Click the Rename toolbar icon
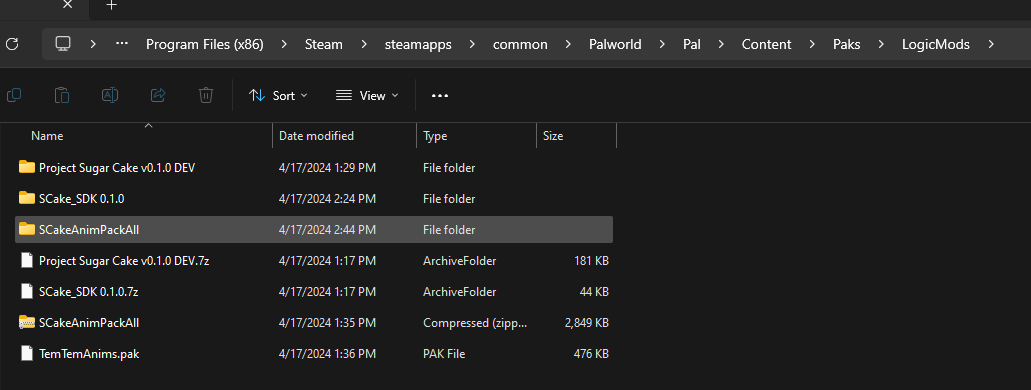 pyautogui.click(x=110, y=95)
